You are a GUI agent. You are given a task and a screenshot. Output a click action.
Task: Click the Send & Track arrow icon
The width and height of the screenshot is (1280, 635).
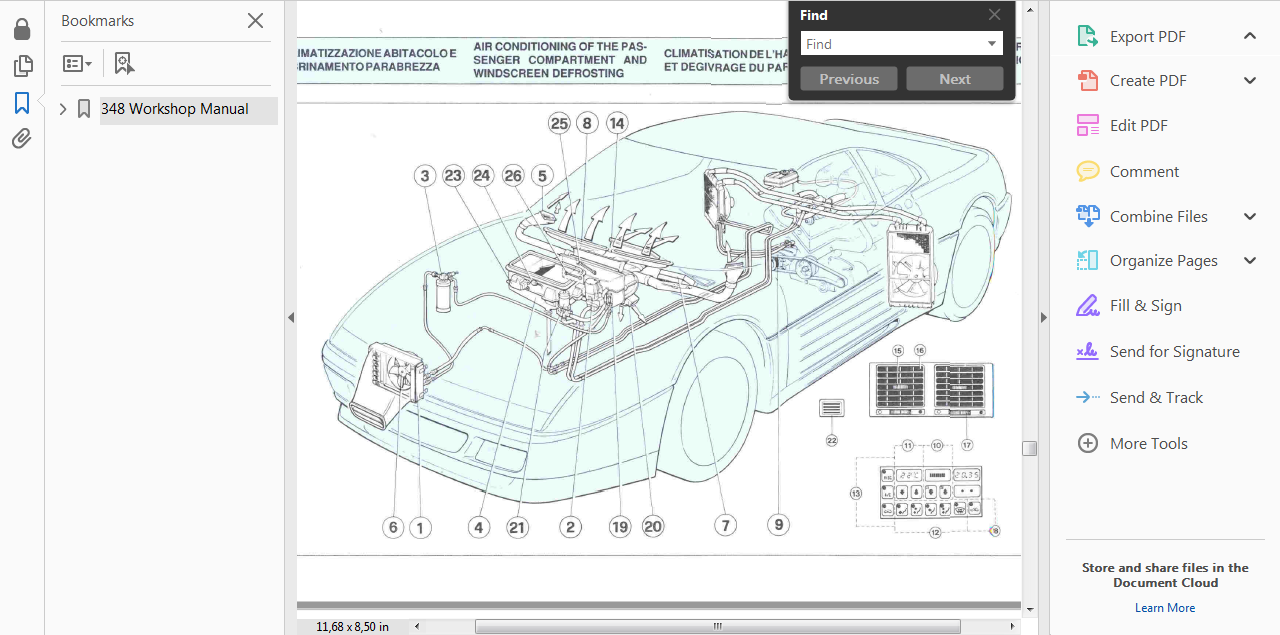tap(1087, 398)
